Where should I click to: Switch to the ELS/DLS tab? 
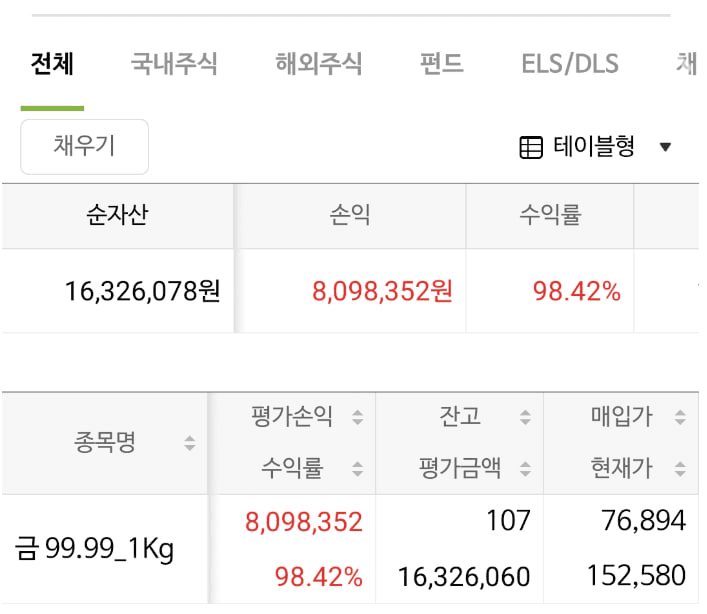(570, 65)
